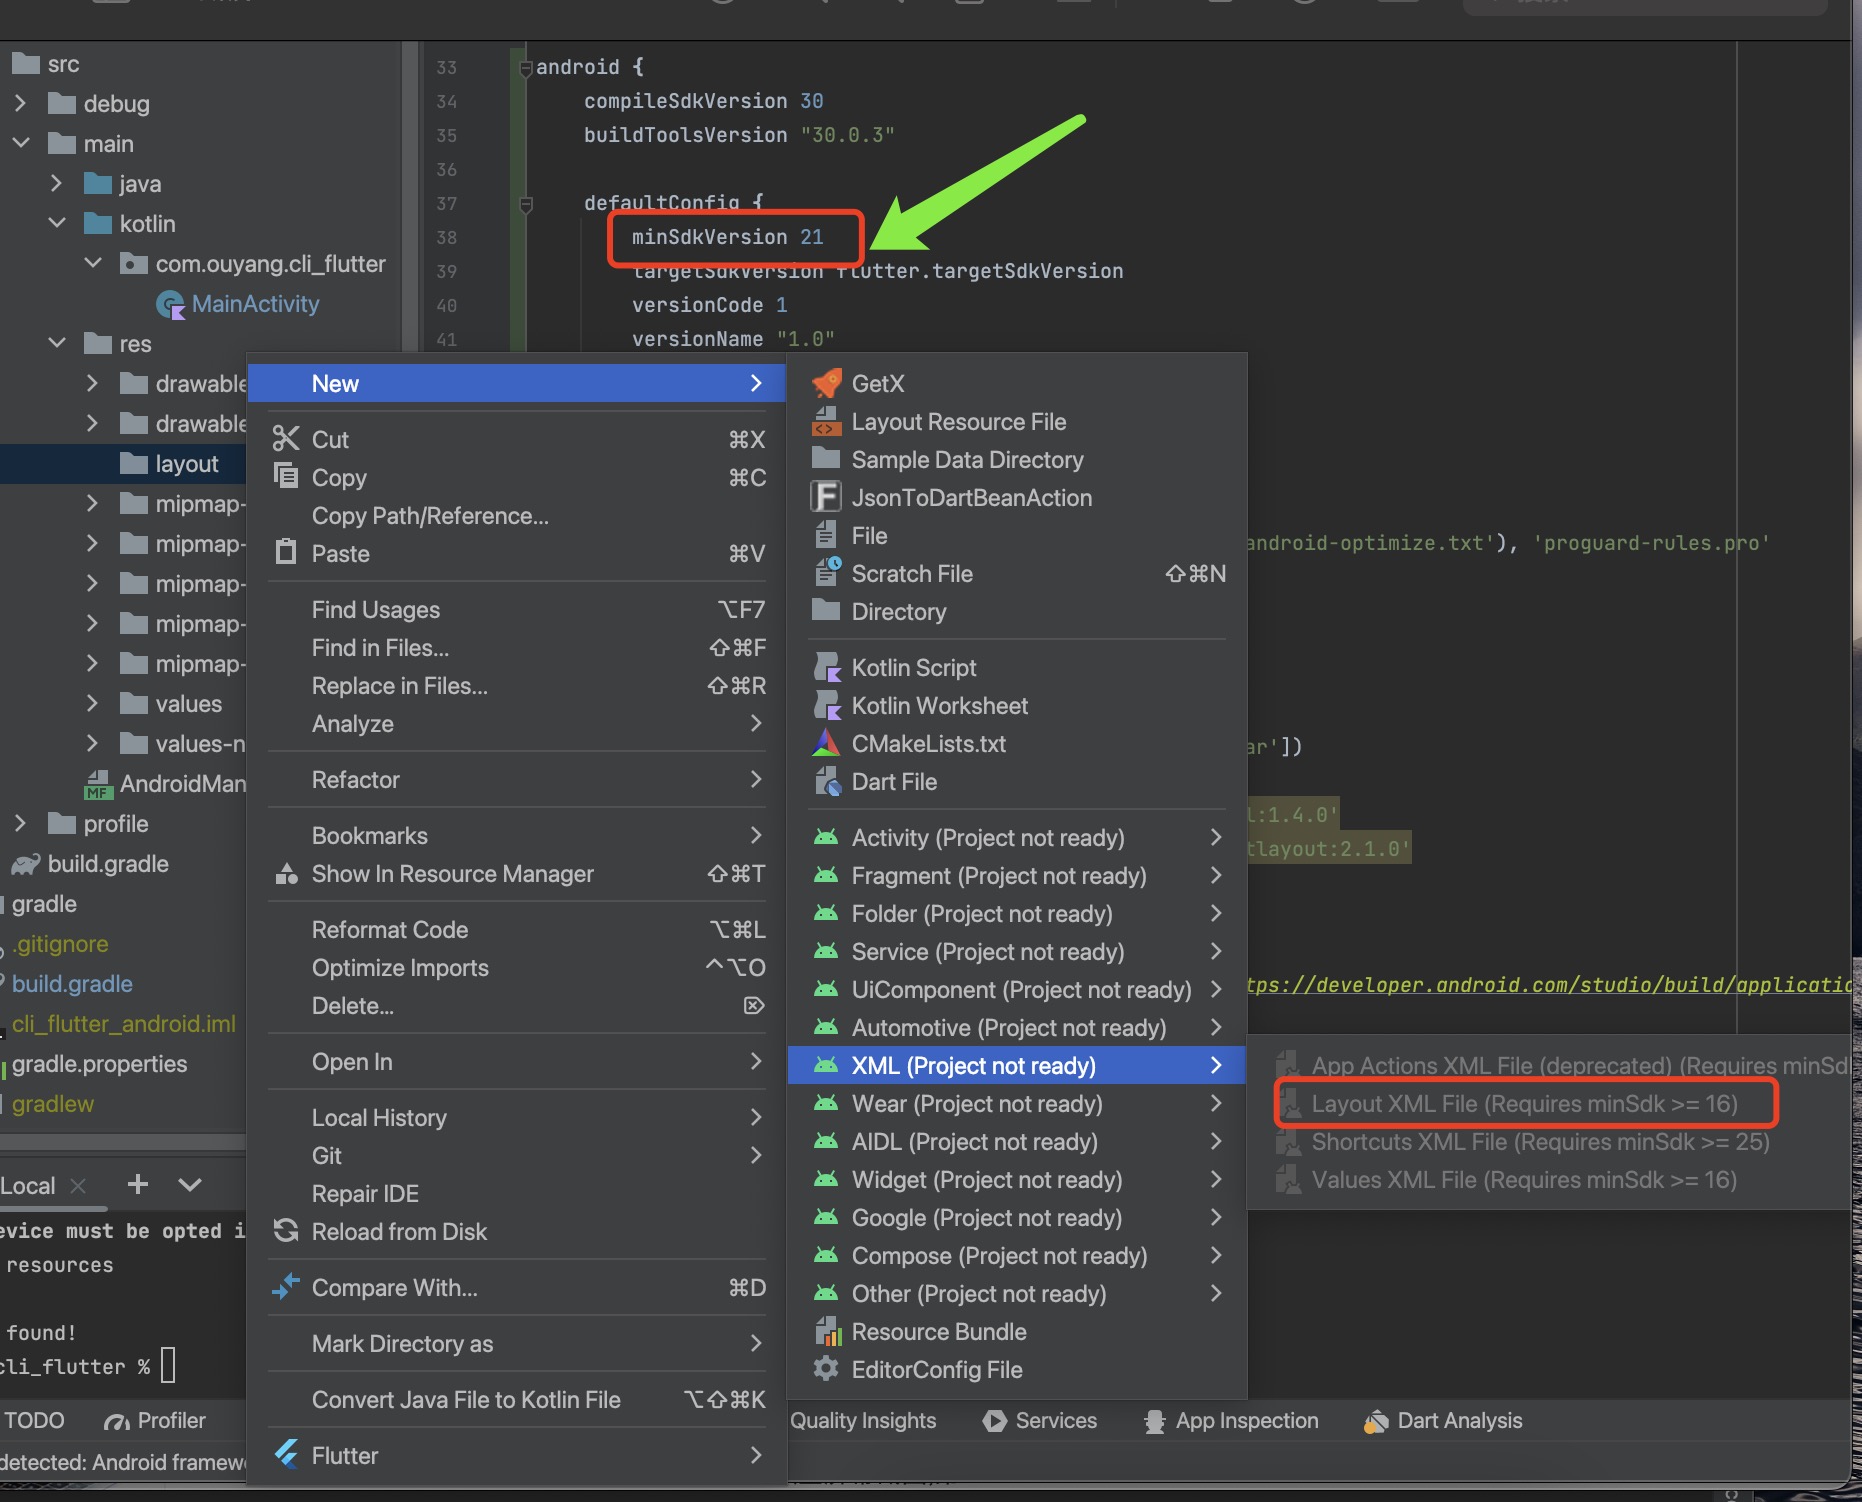Image resolution: width=1862 pixels, height=1502 pixels.
Task: Click the Profiler gauge icon
Action: (117, 1421)
